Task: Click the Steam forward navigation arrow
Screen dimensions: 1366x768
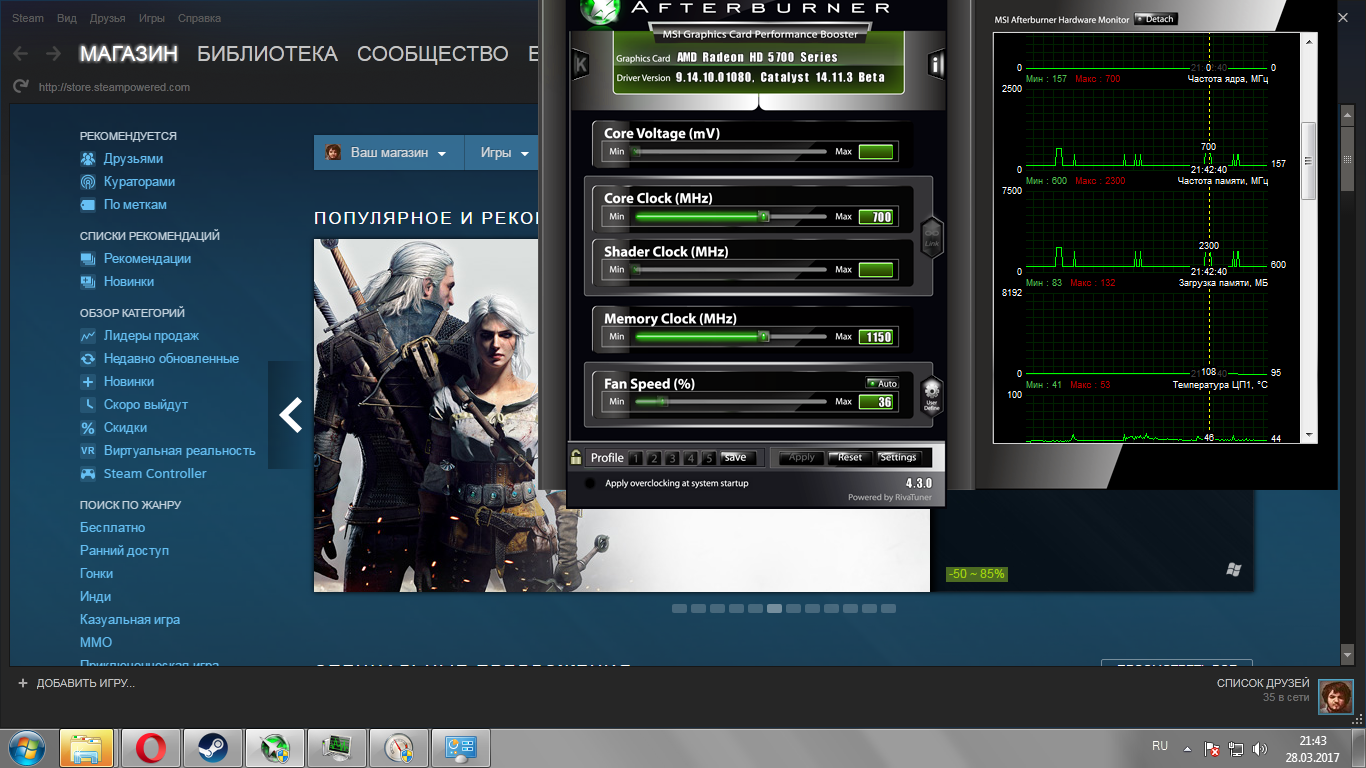Action: coord(53,54)
